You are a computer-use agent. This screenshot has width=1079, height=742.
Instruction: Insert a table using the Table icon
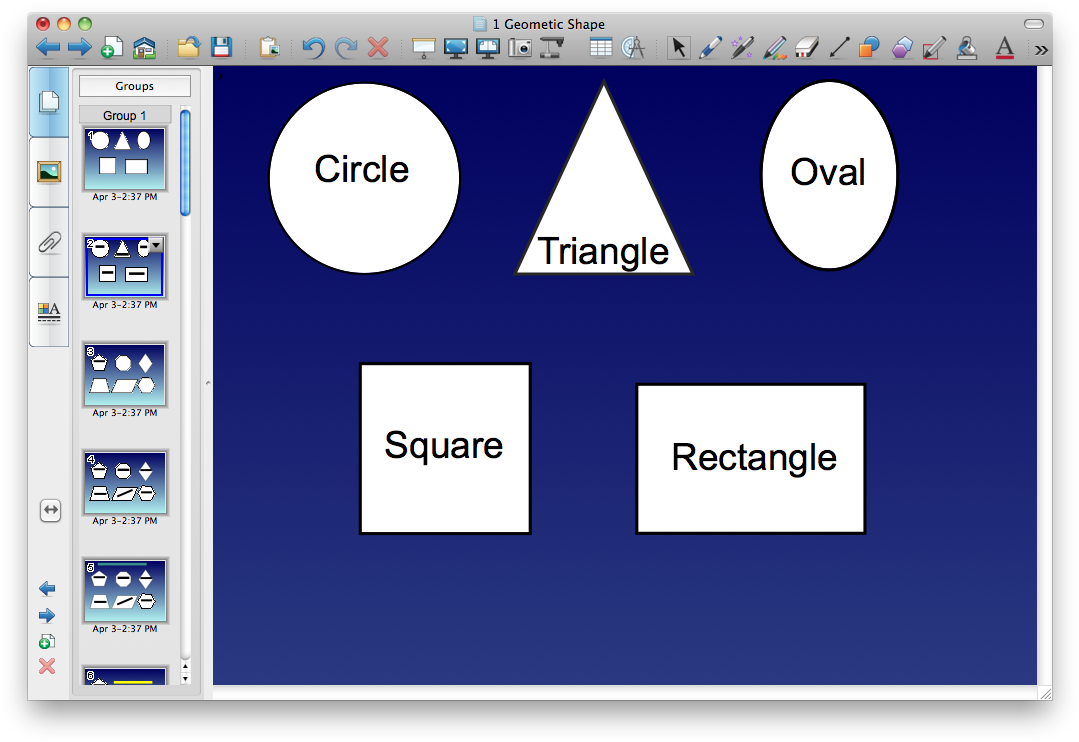(x=600, y=47)
